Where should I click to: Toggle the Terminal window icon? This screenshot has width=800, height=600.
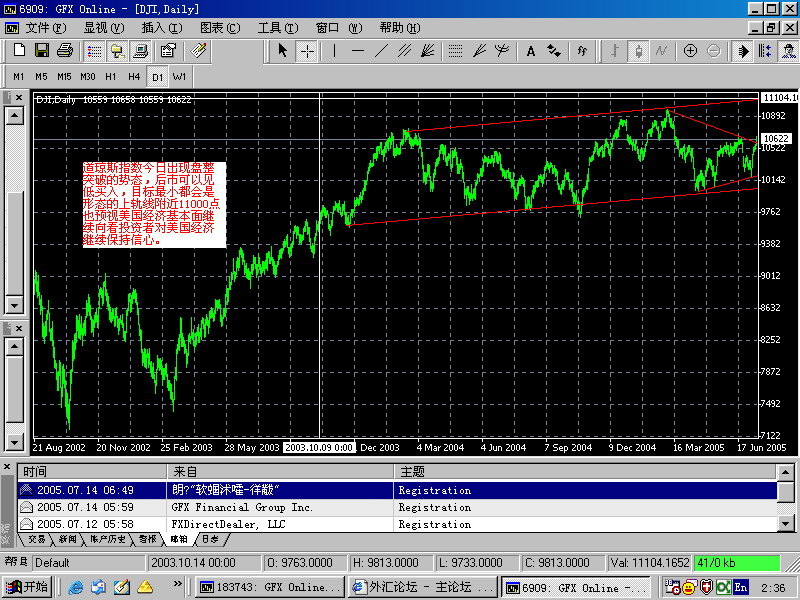point(140,51)
